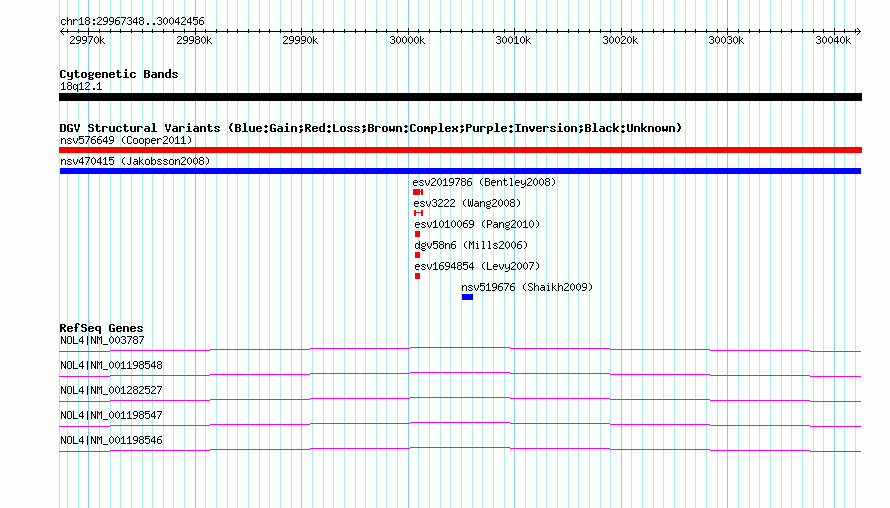Select the magenta NOL4|NM_001198548 gene line
Image resolution: width=890 pixels, height=508 pixels.
[x=460, y=375]
